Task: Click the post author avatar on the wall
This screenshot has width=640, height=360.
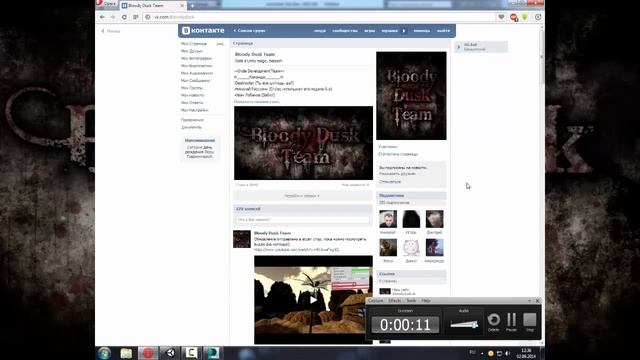Action: click(242, 239)
